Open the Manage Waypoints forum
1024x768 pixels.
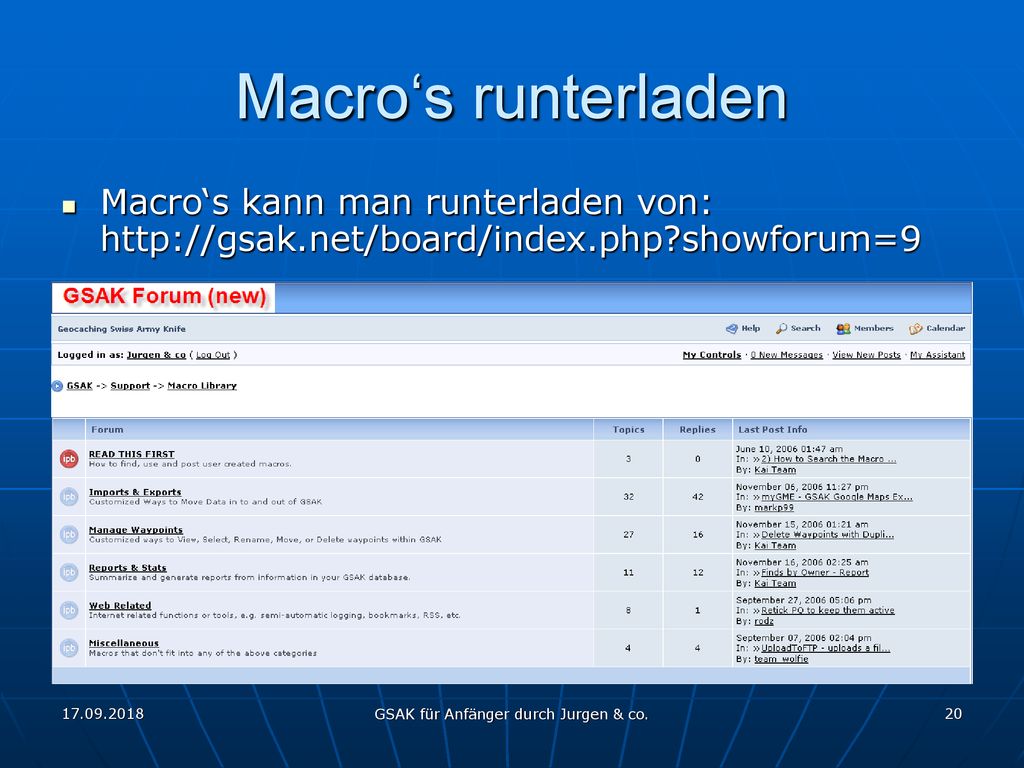pos(136,530)
